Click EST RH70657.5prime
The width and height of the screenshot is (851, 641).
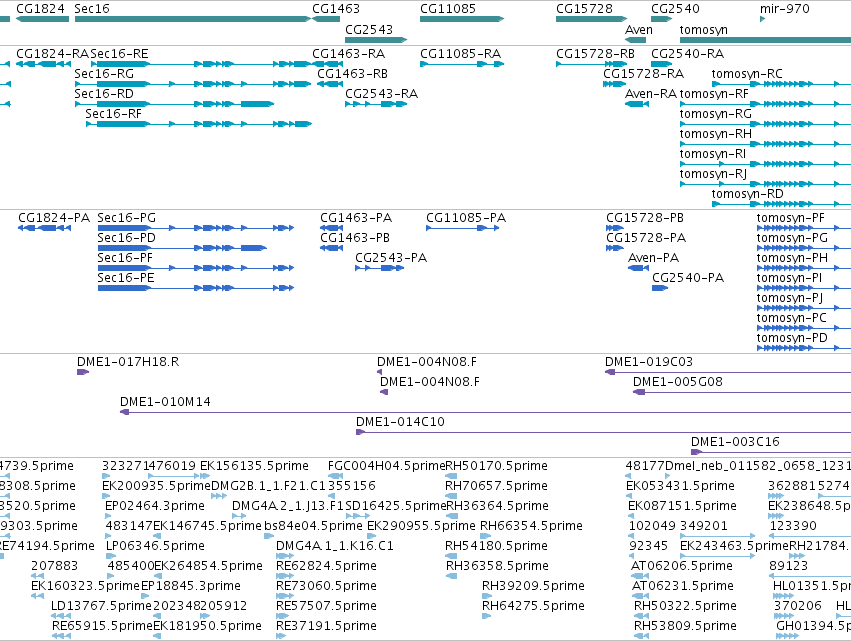click(496, 486)
